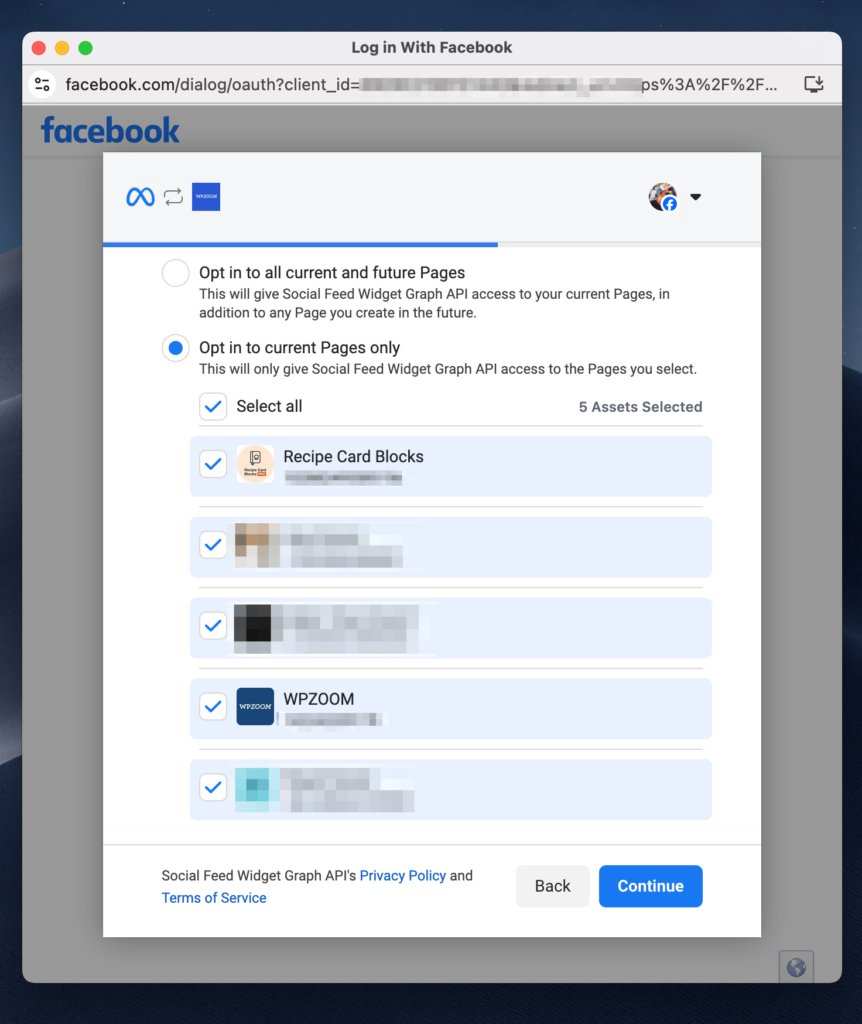Click the Meta infinity logo icon
The image size is (862, 1024).
pyautogui.click(x=140, y=197)
